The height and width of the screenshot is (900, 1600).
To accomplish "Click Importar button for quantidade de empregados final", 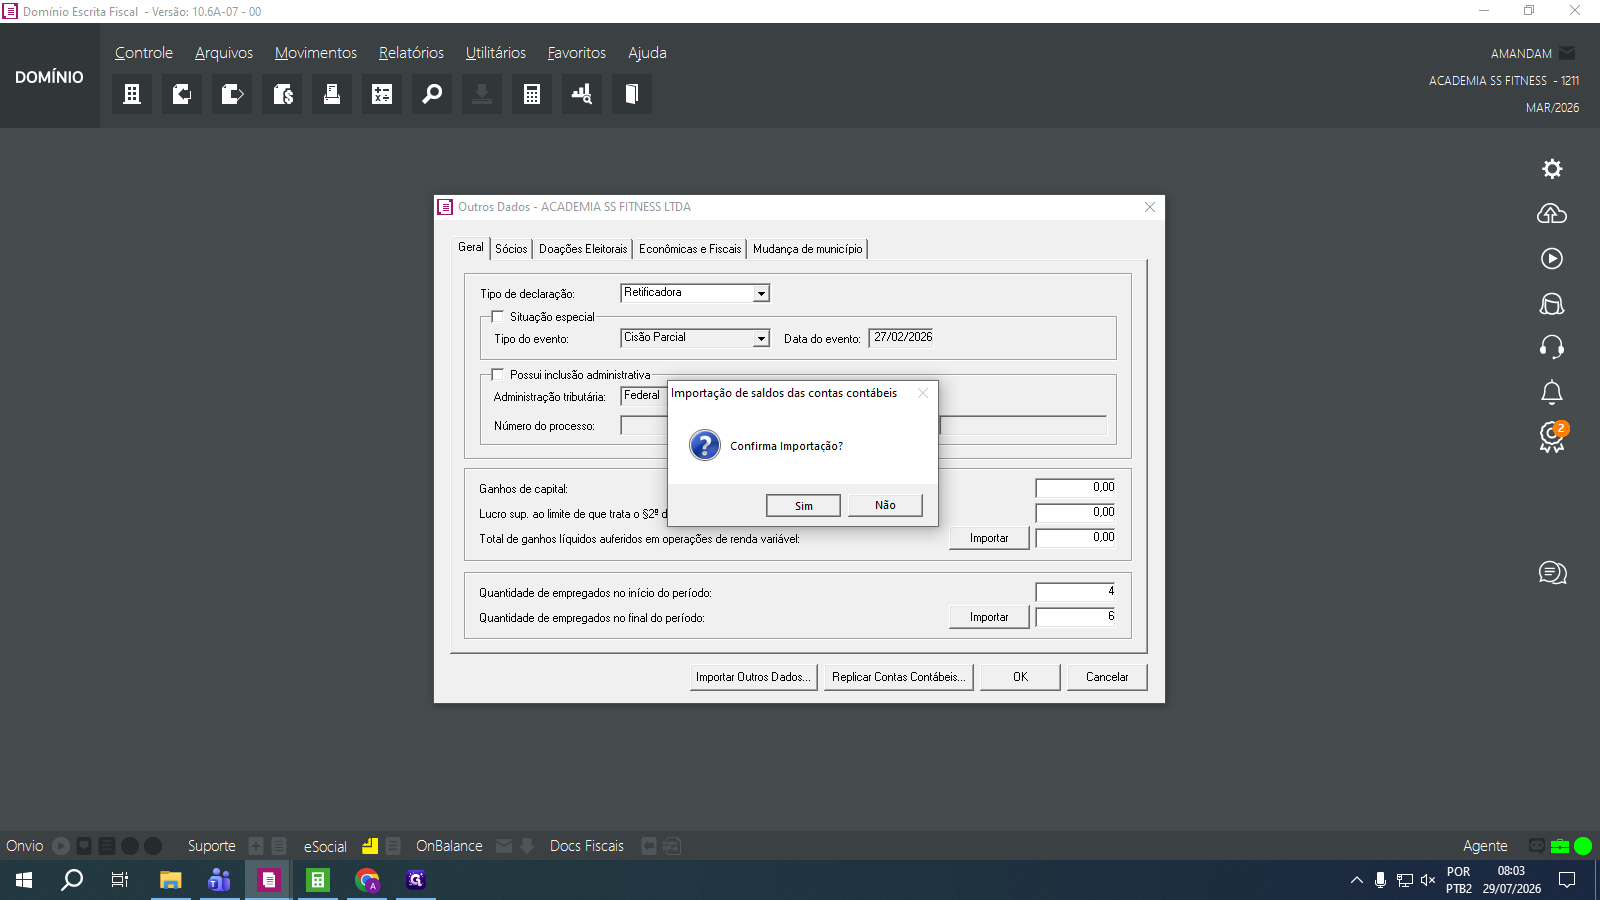I will pyautogui.click(x=989, y=617).
